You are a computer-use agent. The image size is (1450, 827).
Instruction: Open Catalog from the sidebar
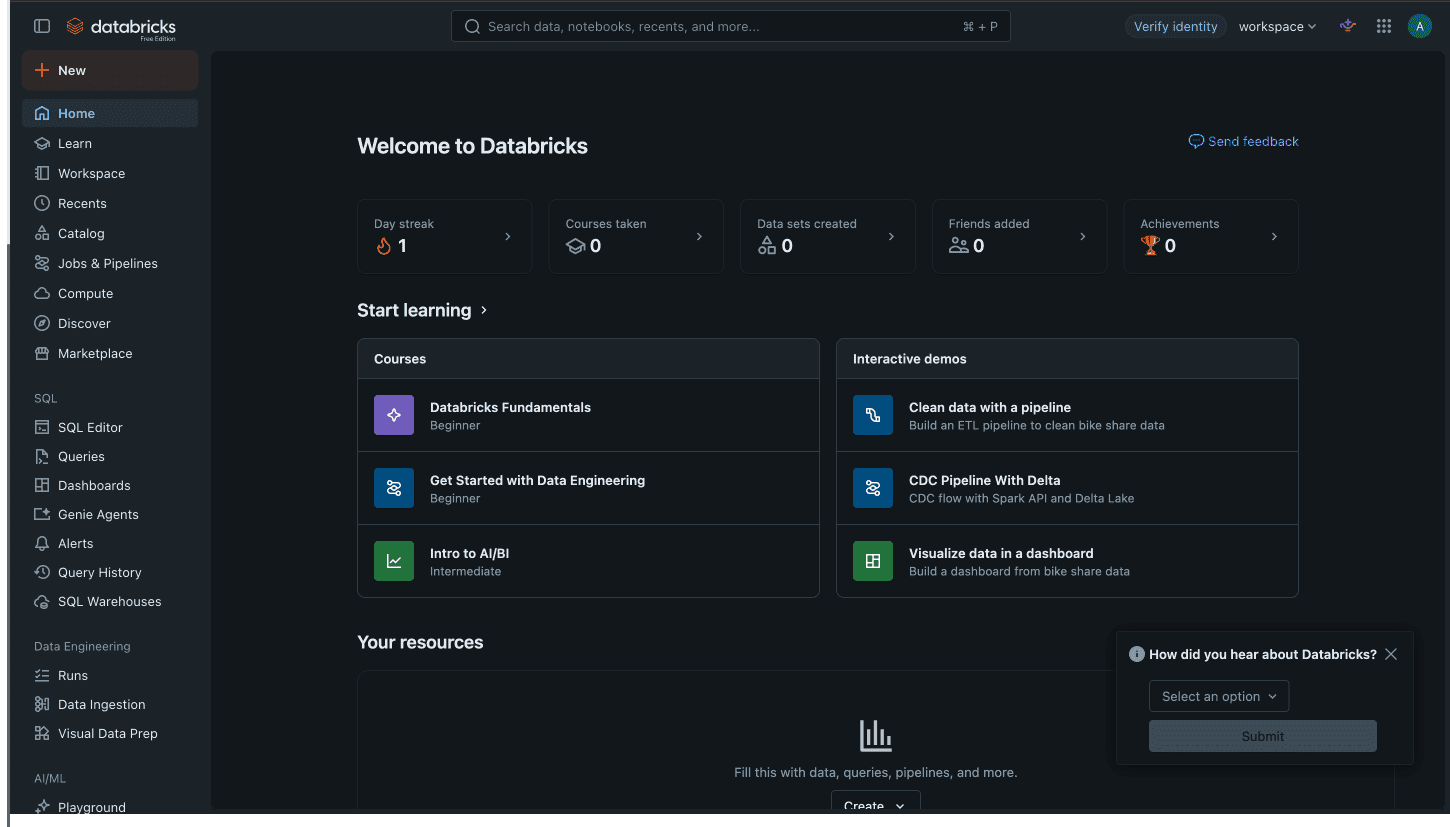coord(110,233)
